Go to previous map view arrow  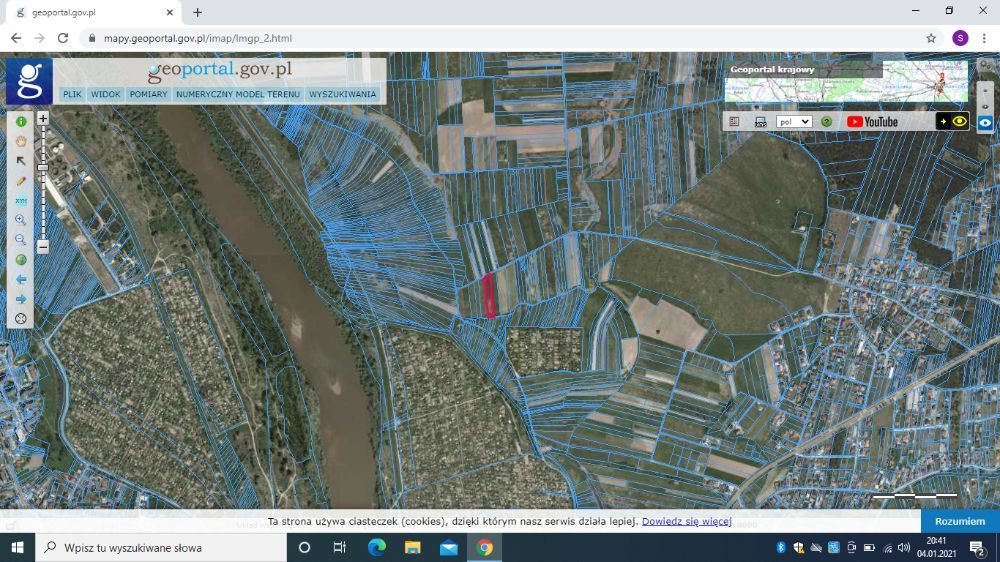[x=21, y=279]
